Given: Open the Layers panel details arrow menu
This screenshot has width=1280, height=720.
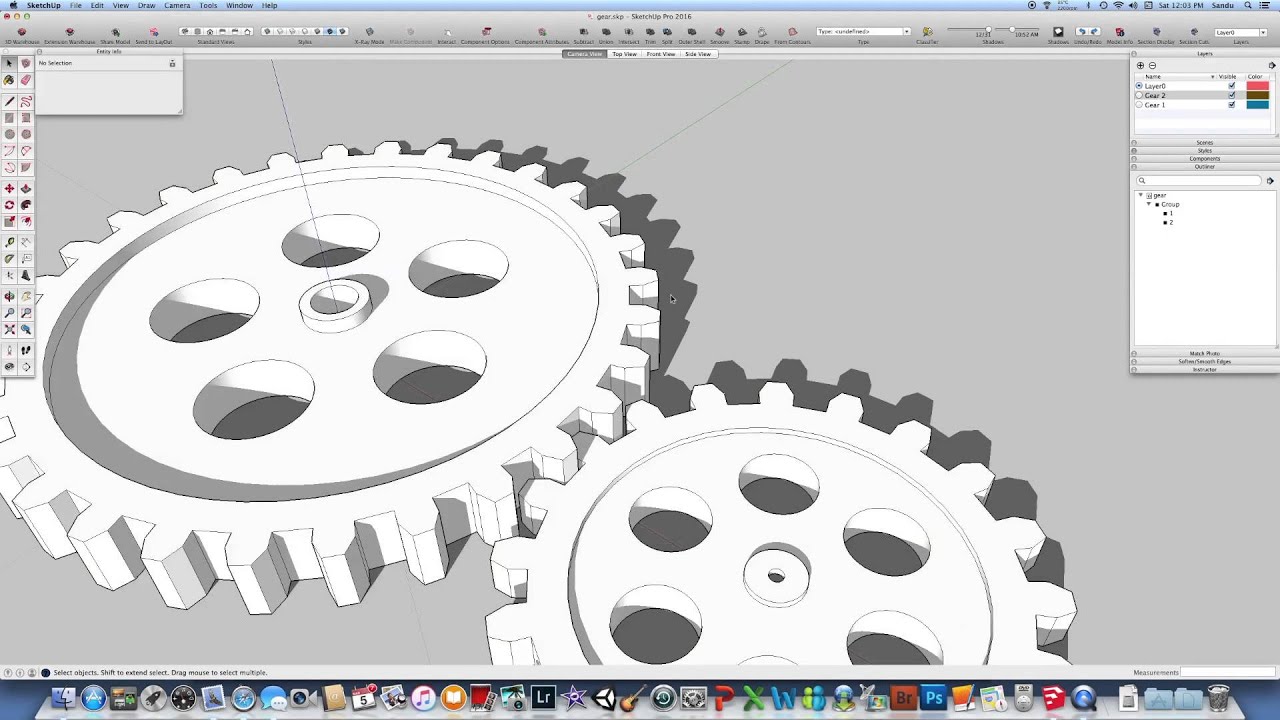Looking at the screenshot, I should tap(1271, 65).
